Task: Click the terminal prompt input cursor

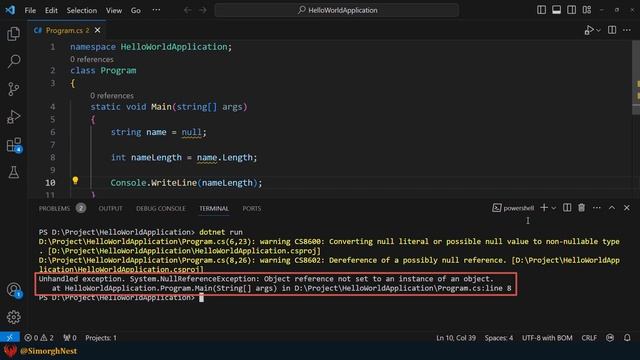Action: point(201,298)
